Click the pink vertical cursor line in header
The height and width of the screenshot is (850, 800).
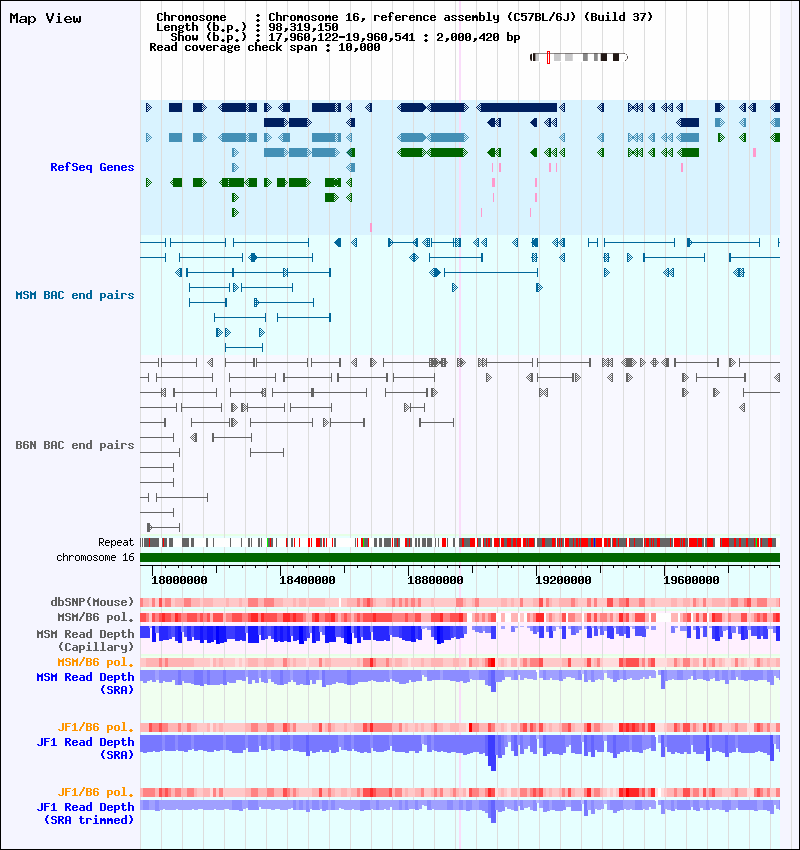click(x=460, y=50)
